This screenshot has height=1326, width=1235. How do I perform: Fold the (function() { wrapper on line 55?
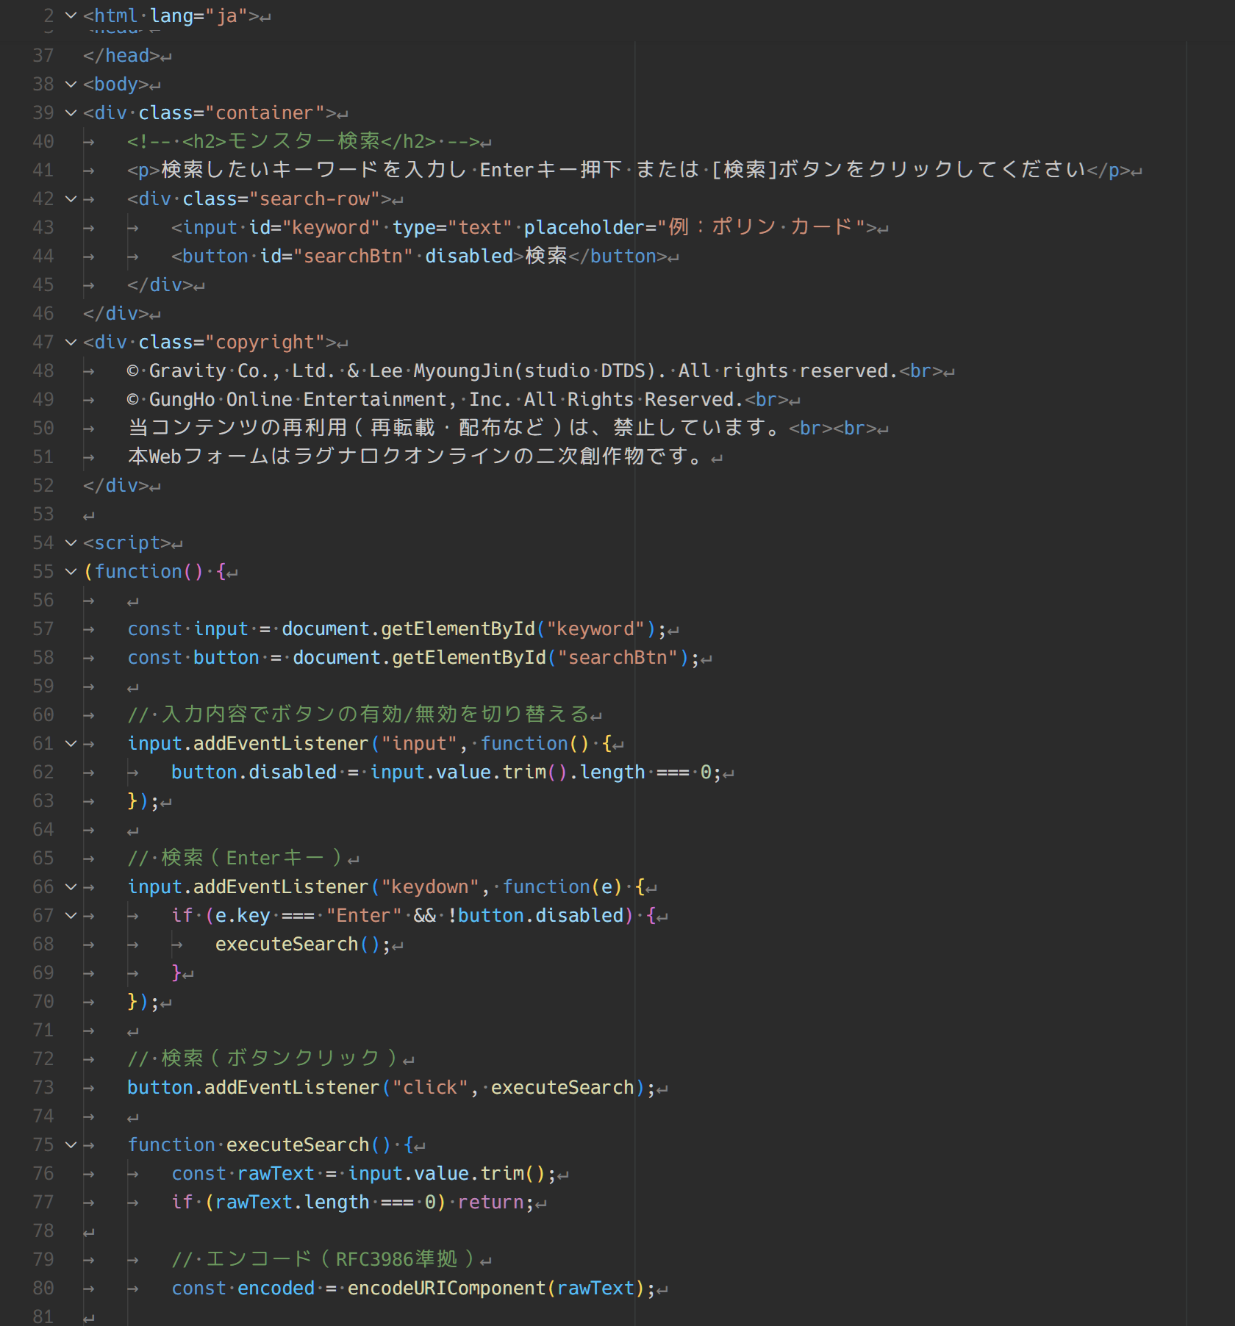pos(71,572)
